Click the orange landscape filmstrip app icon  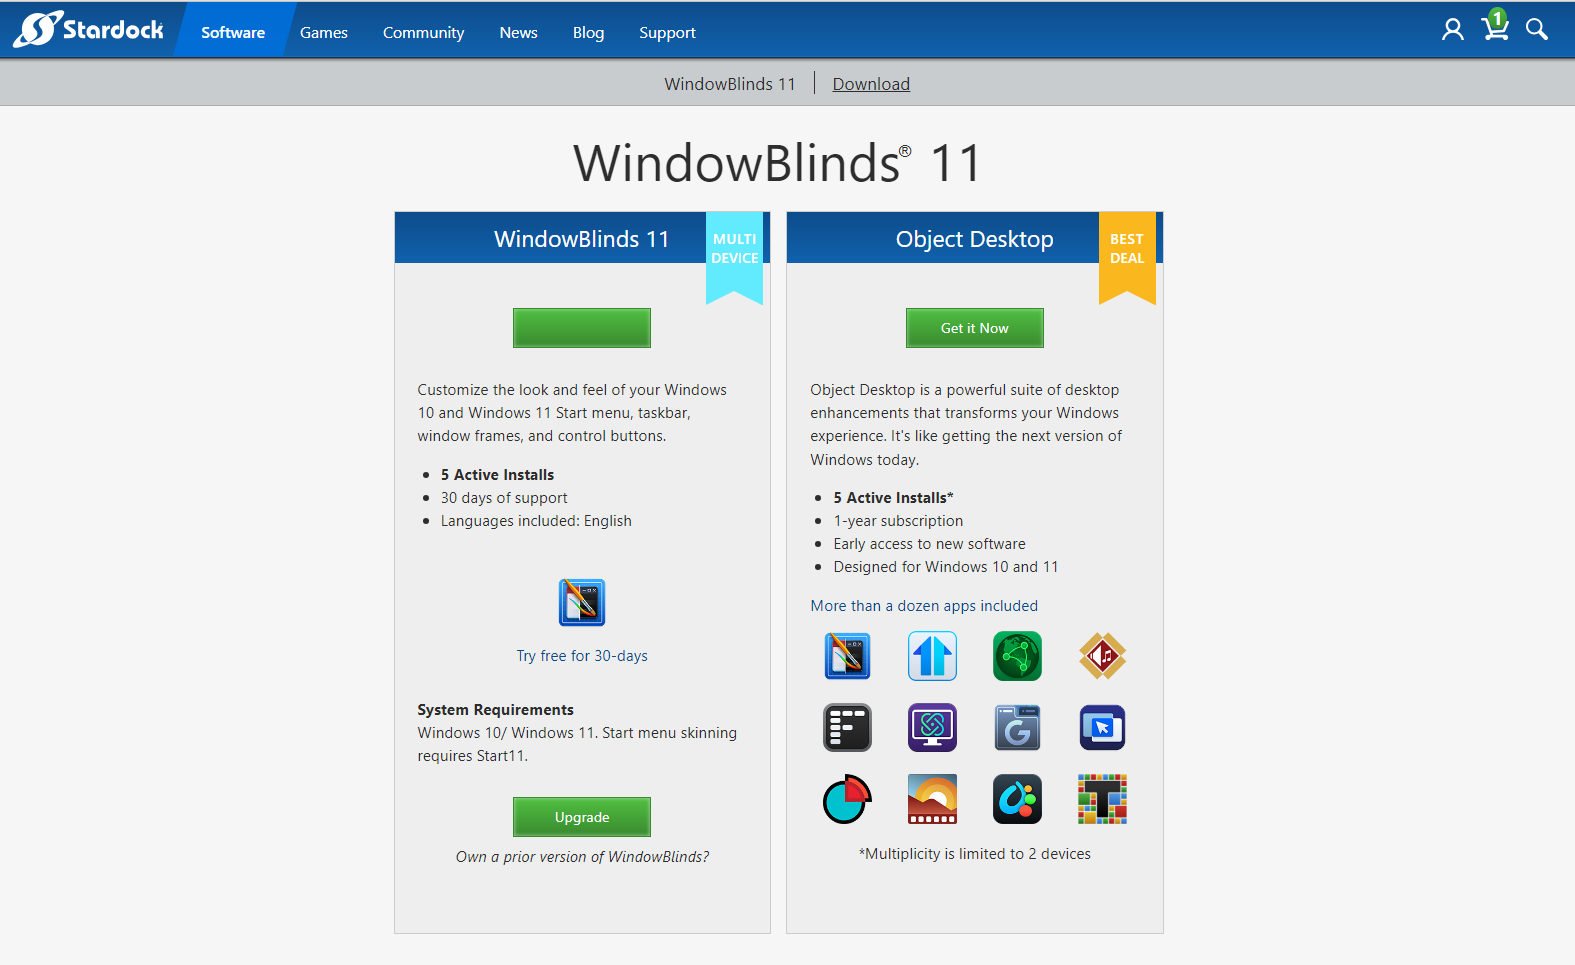933,799
